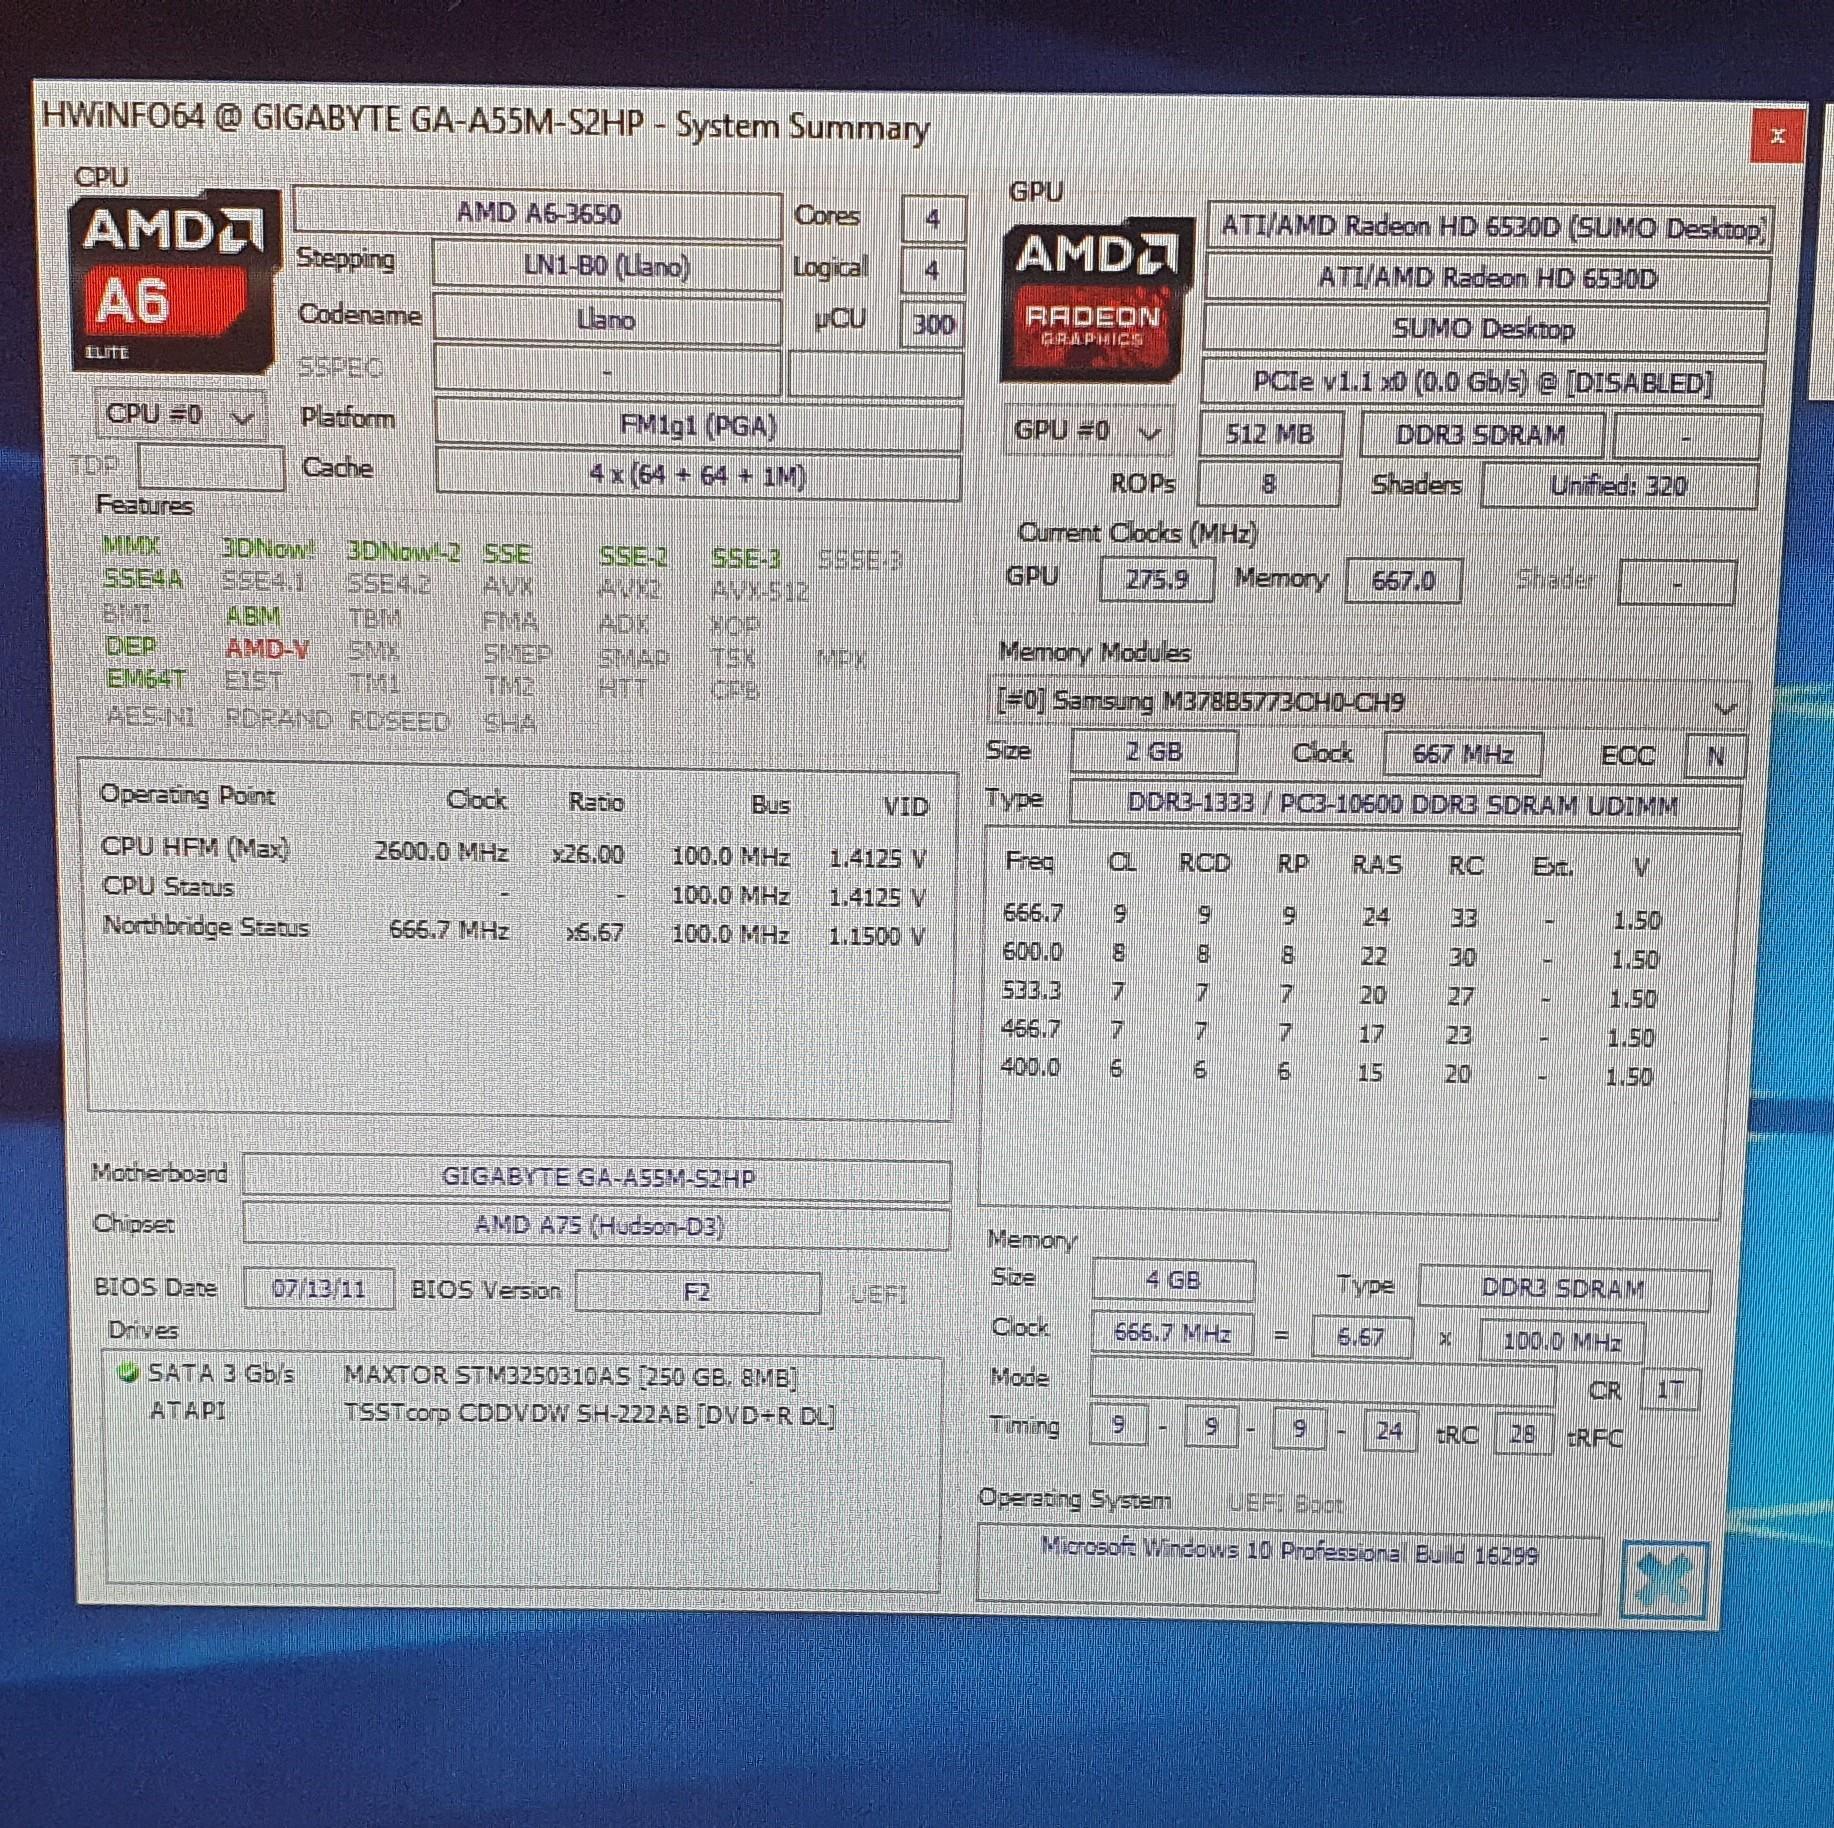Click the tRC value 28 field
Screen dimensions: 1834x1828
coord(1522,1434)
